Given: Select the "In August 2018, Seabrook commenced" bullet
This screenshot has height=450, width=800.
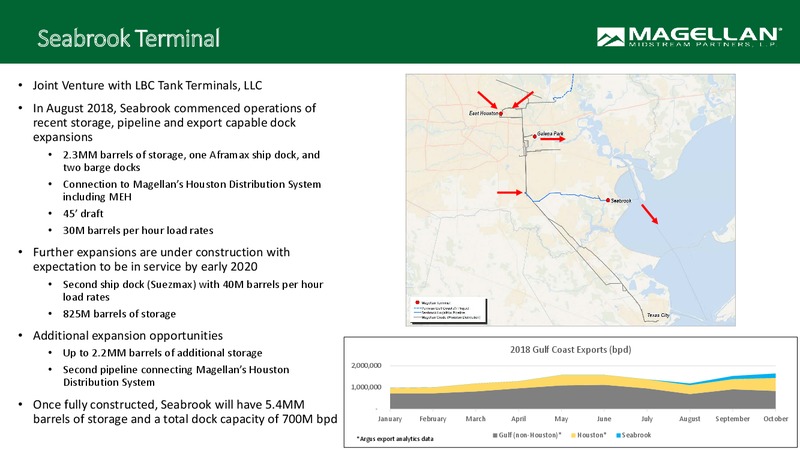Looking at the screenshot, I should coord(174,122).
